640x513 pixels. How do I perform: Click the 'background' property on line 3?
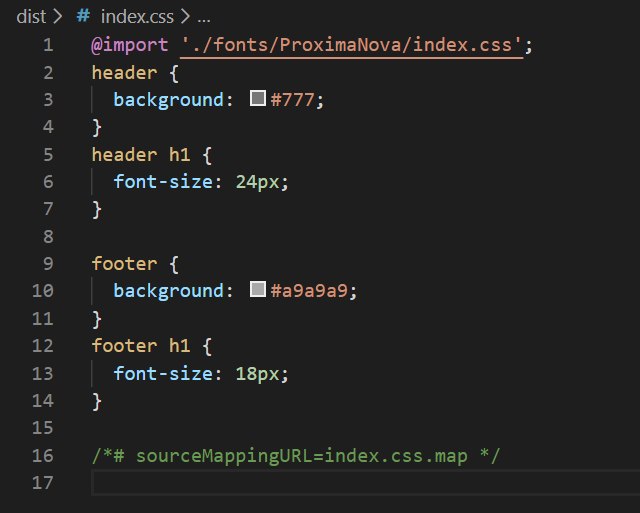click(x=169, y=100)
